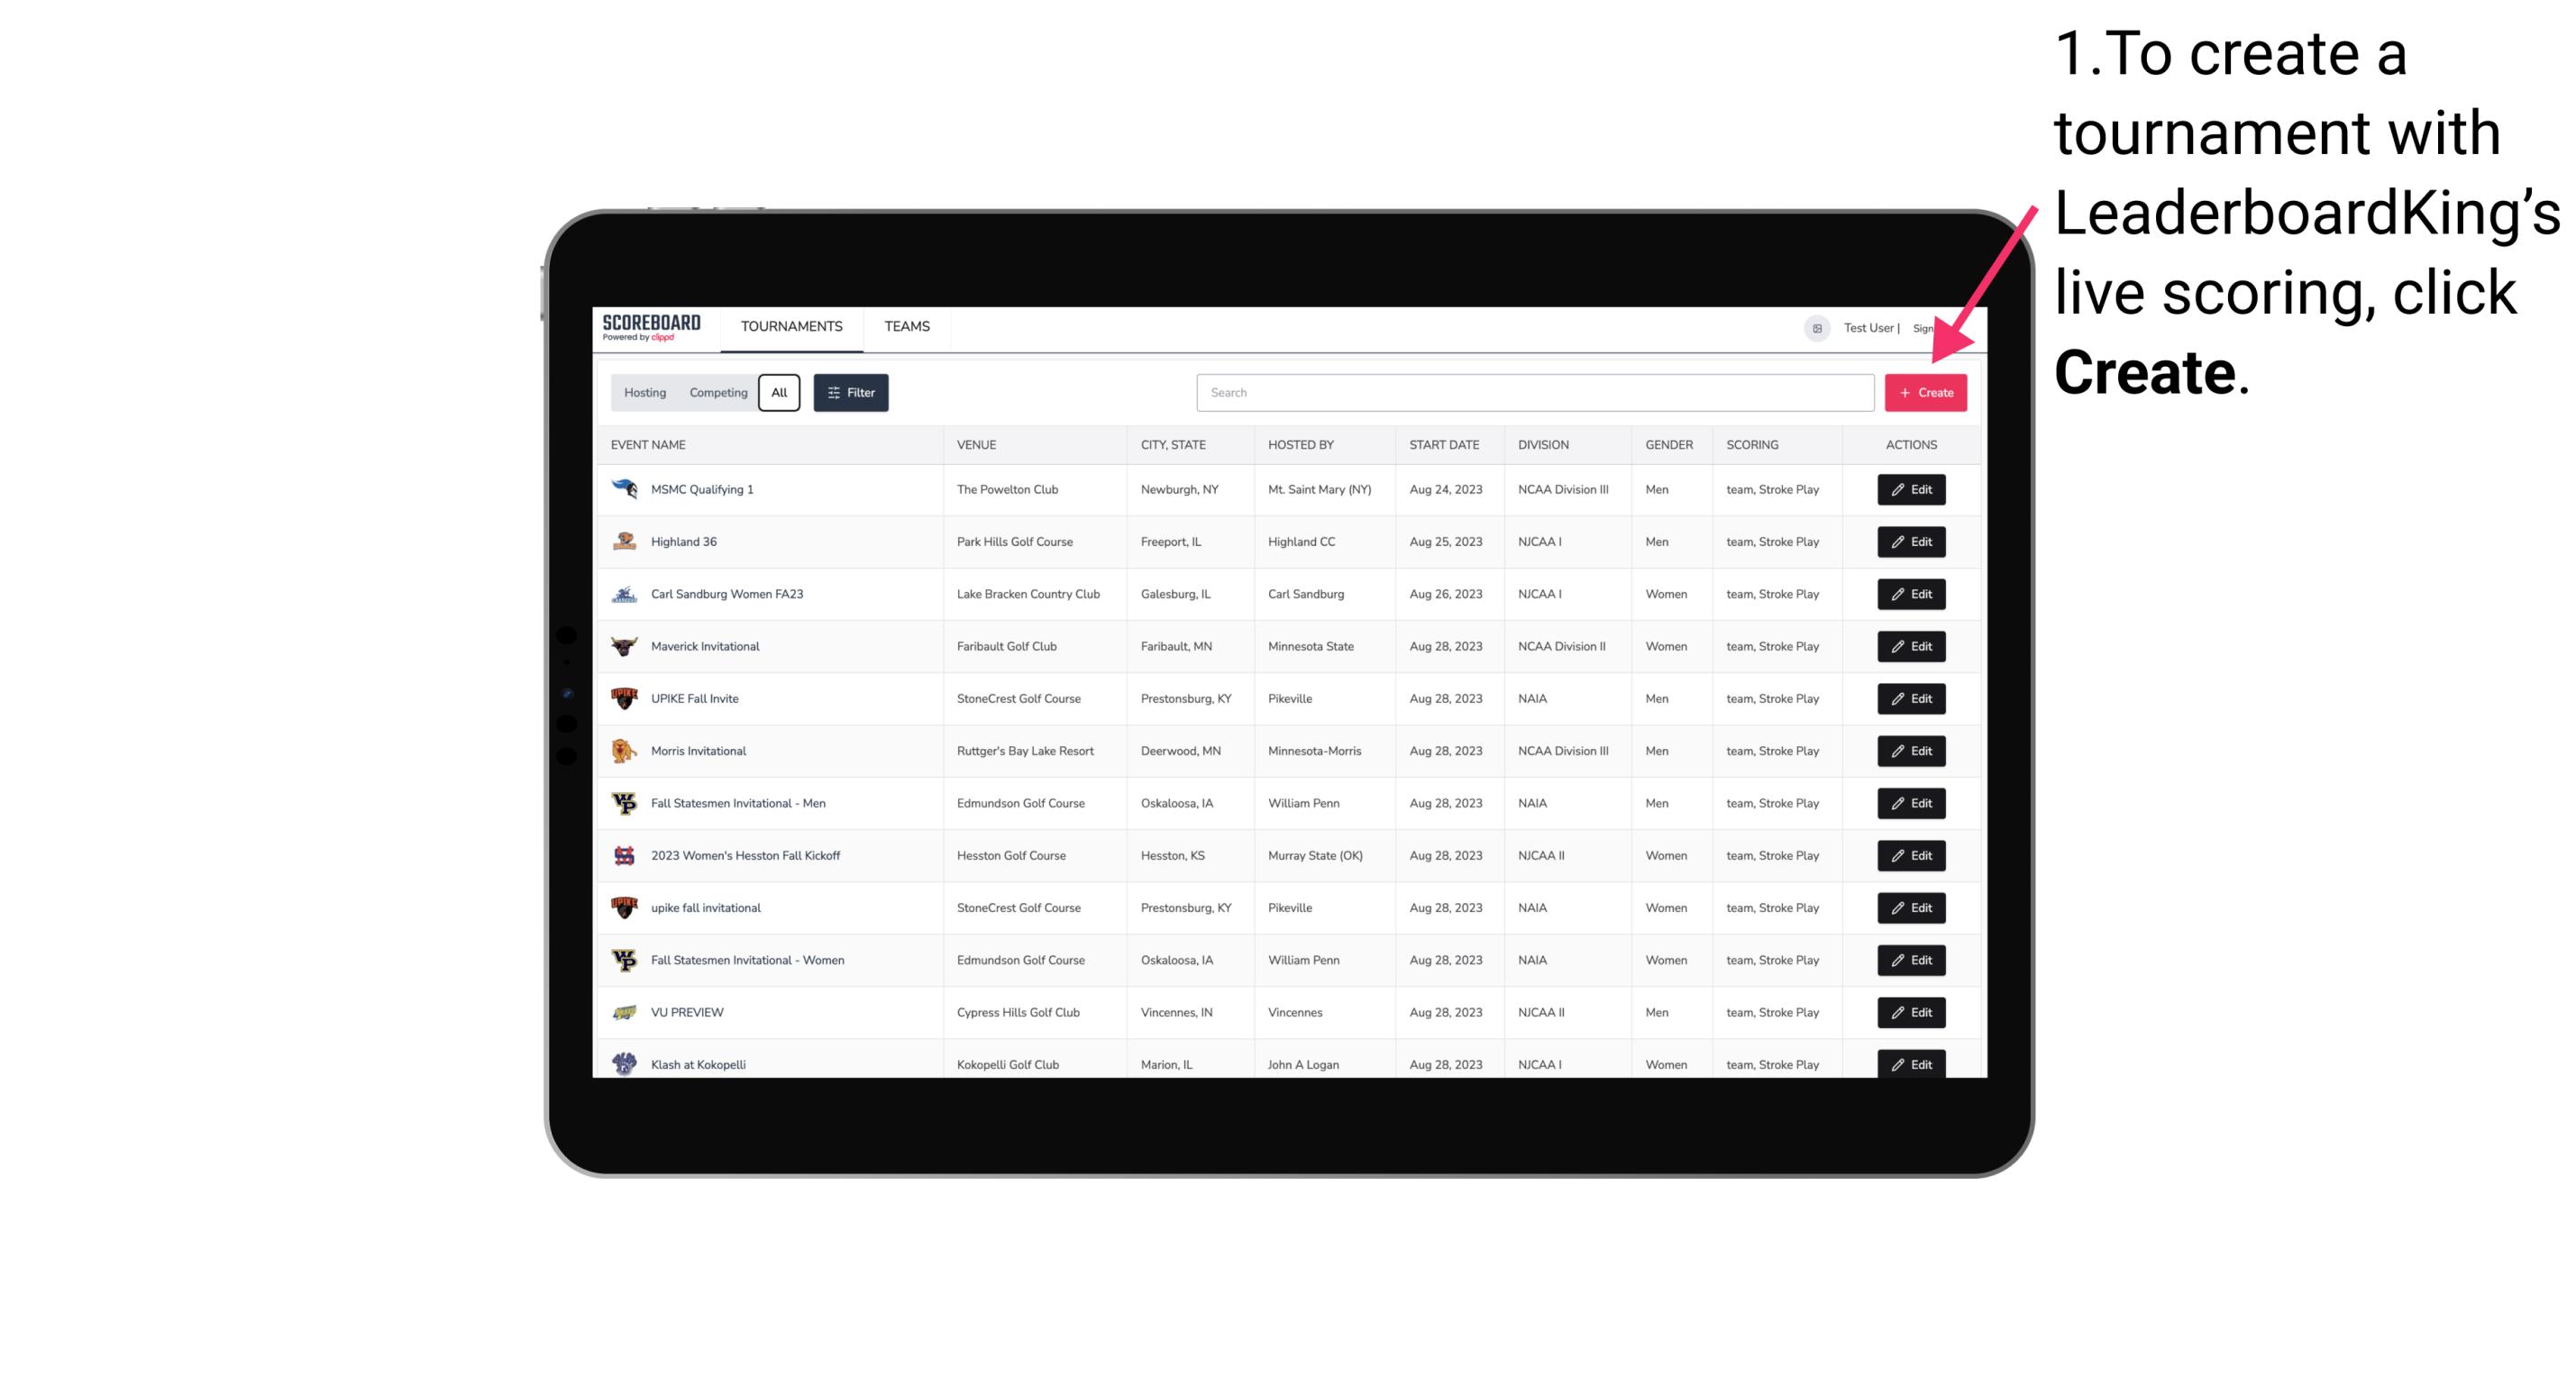The image size is (2576, 1386).
Task: Open the Filter dropdown options
Action: tap(848, 393)
